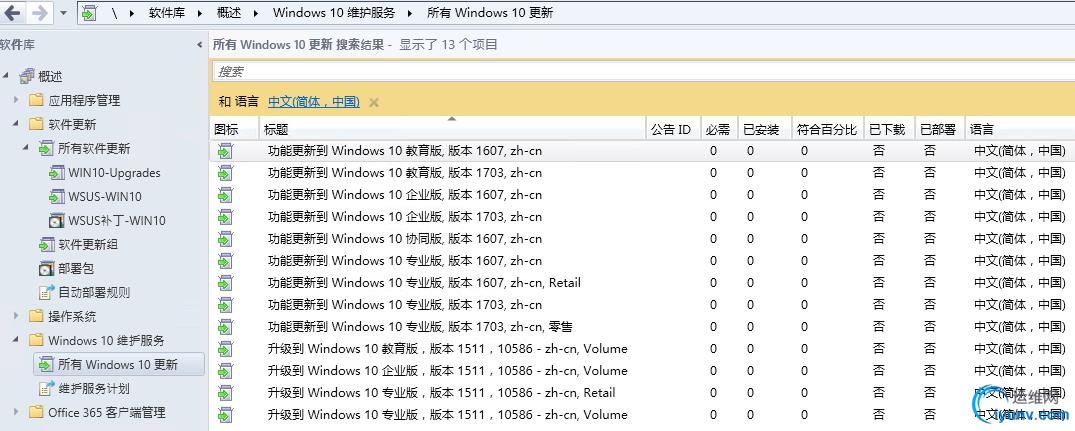
Task: Collapse the 软件库 navigation pane
Action: [x=200, y=45]
